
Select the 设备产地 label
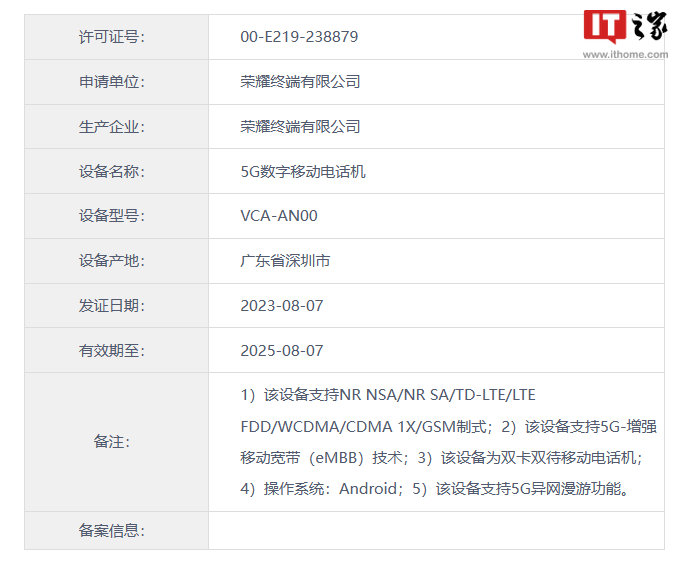click(x=112, y=261)
